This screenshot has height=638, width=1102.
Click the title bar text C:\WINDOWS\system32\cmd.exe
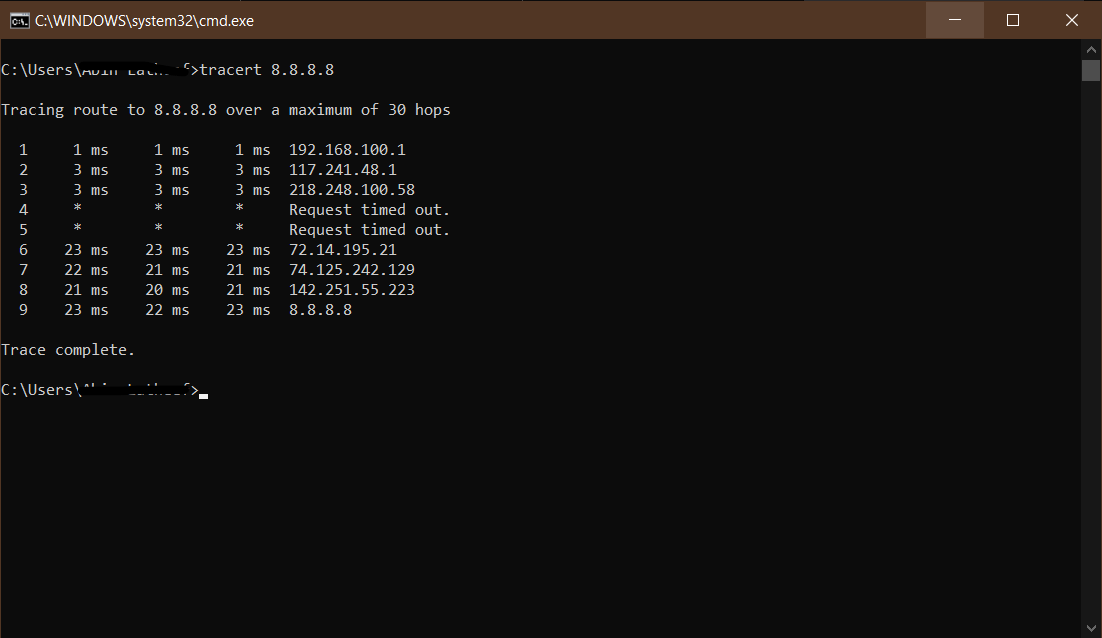[144, 20]
